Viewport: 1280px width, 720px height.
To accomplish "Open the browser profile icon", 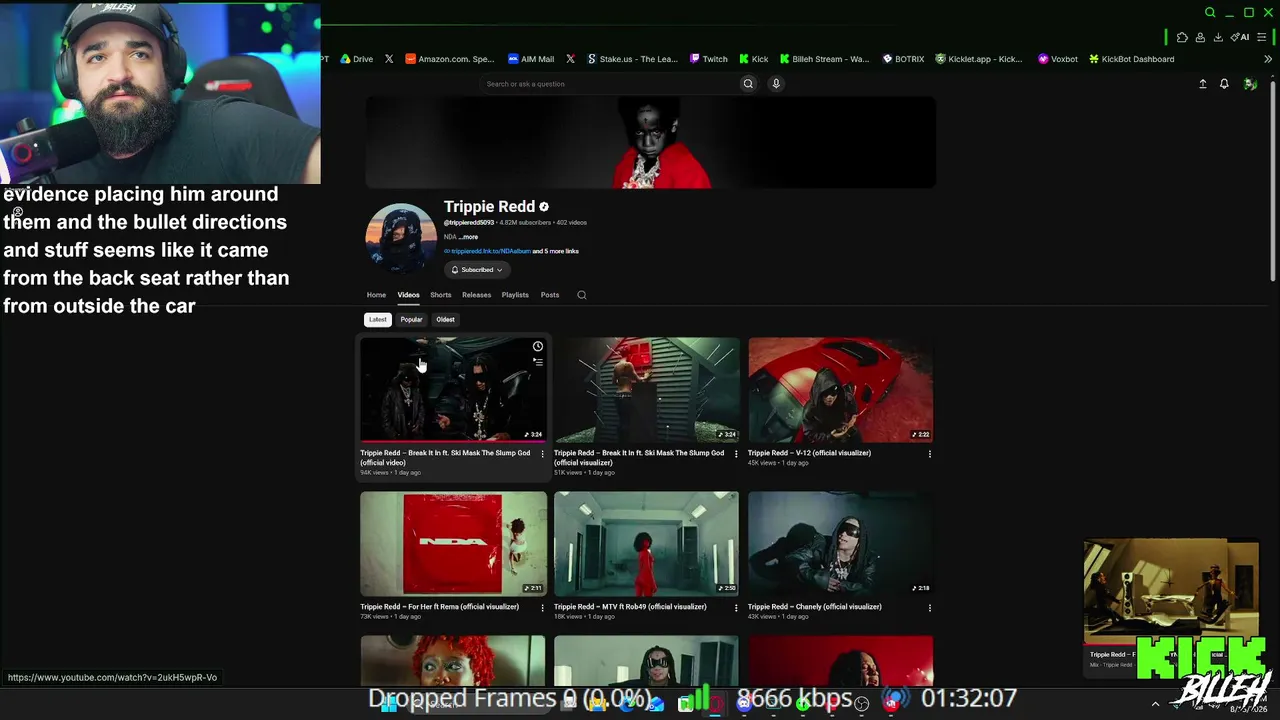I will pos(1200,37).
